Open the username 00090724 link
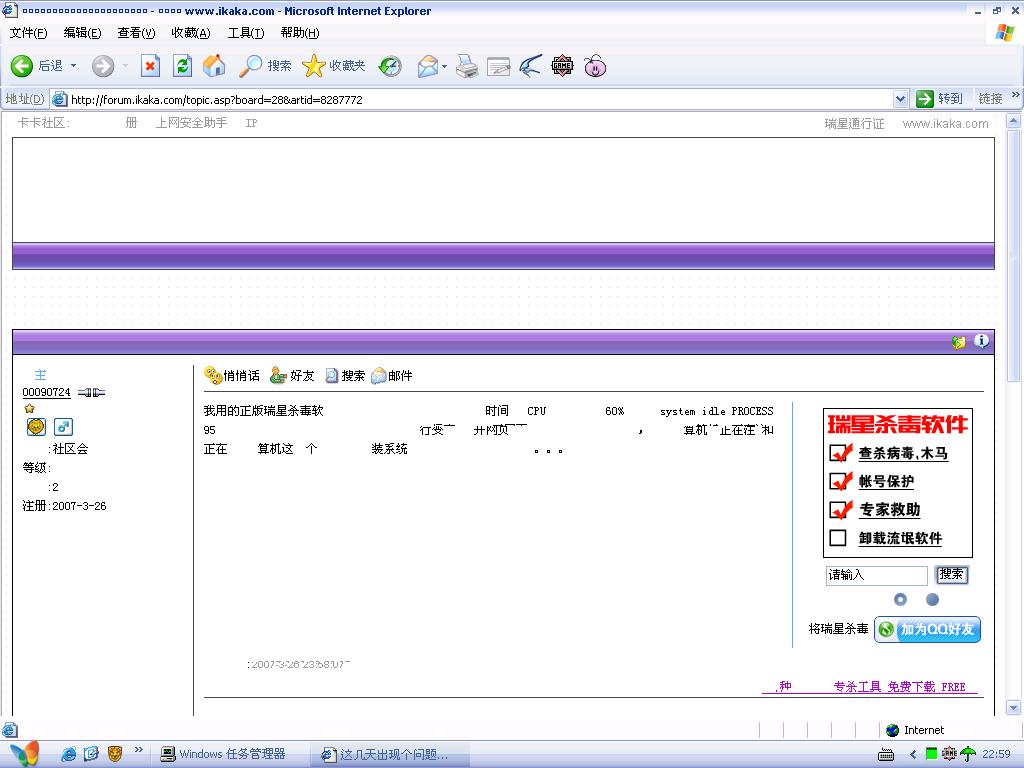Viewport: 1024px width, 768px height. coord(46,392)
